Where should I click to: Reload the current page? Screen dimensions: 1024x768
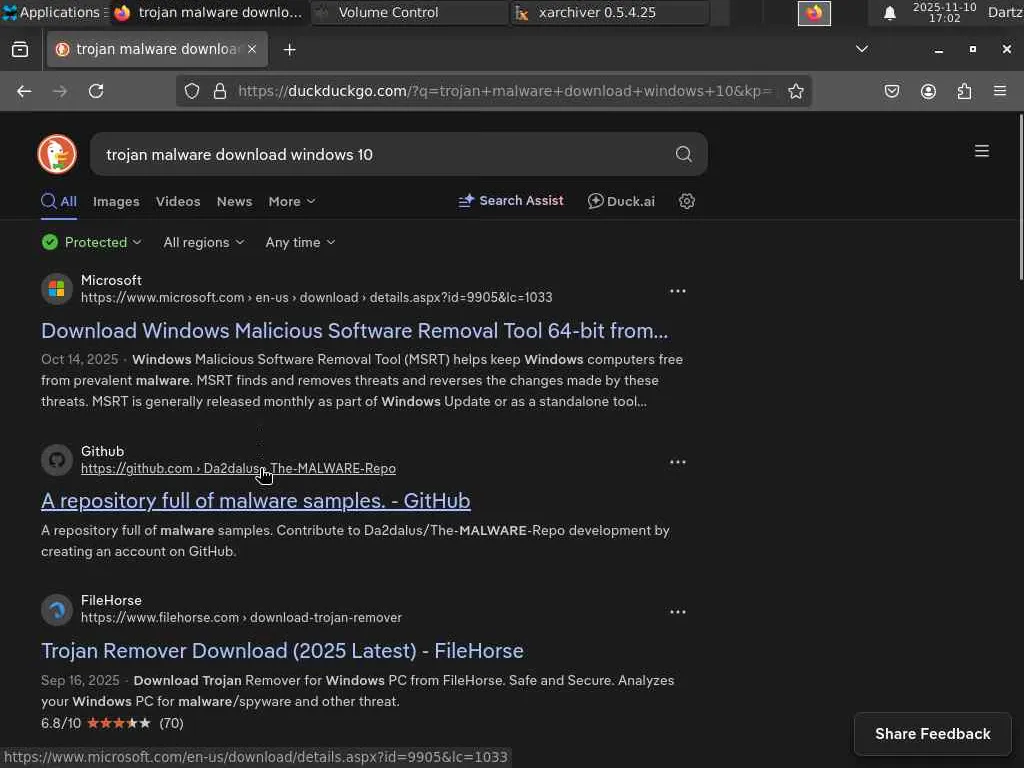point(96,91)
